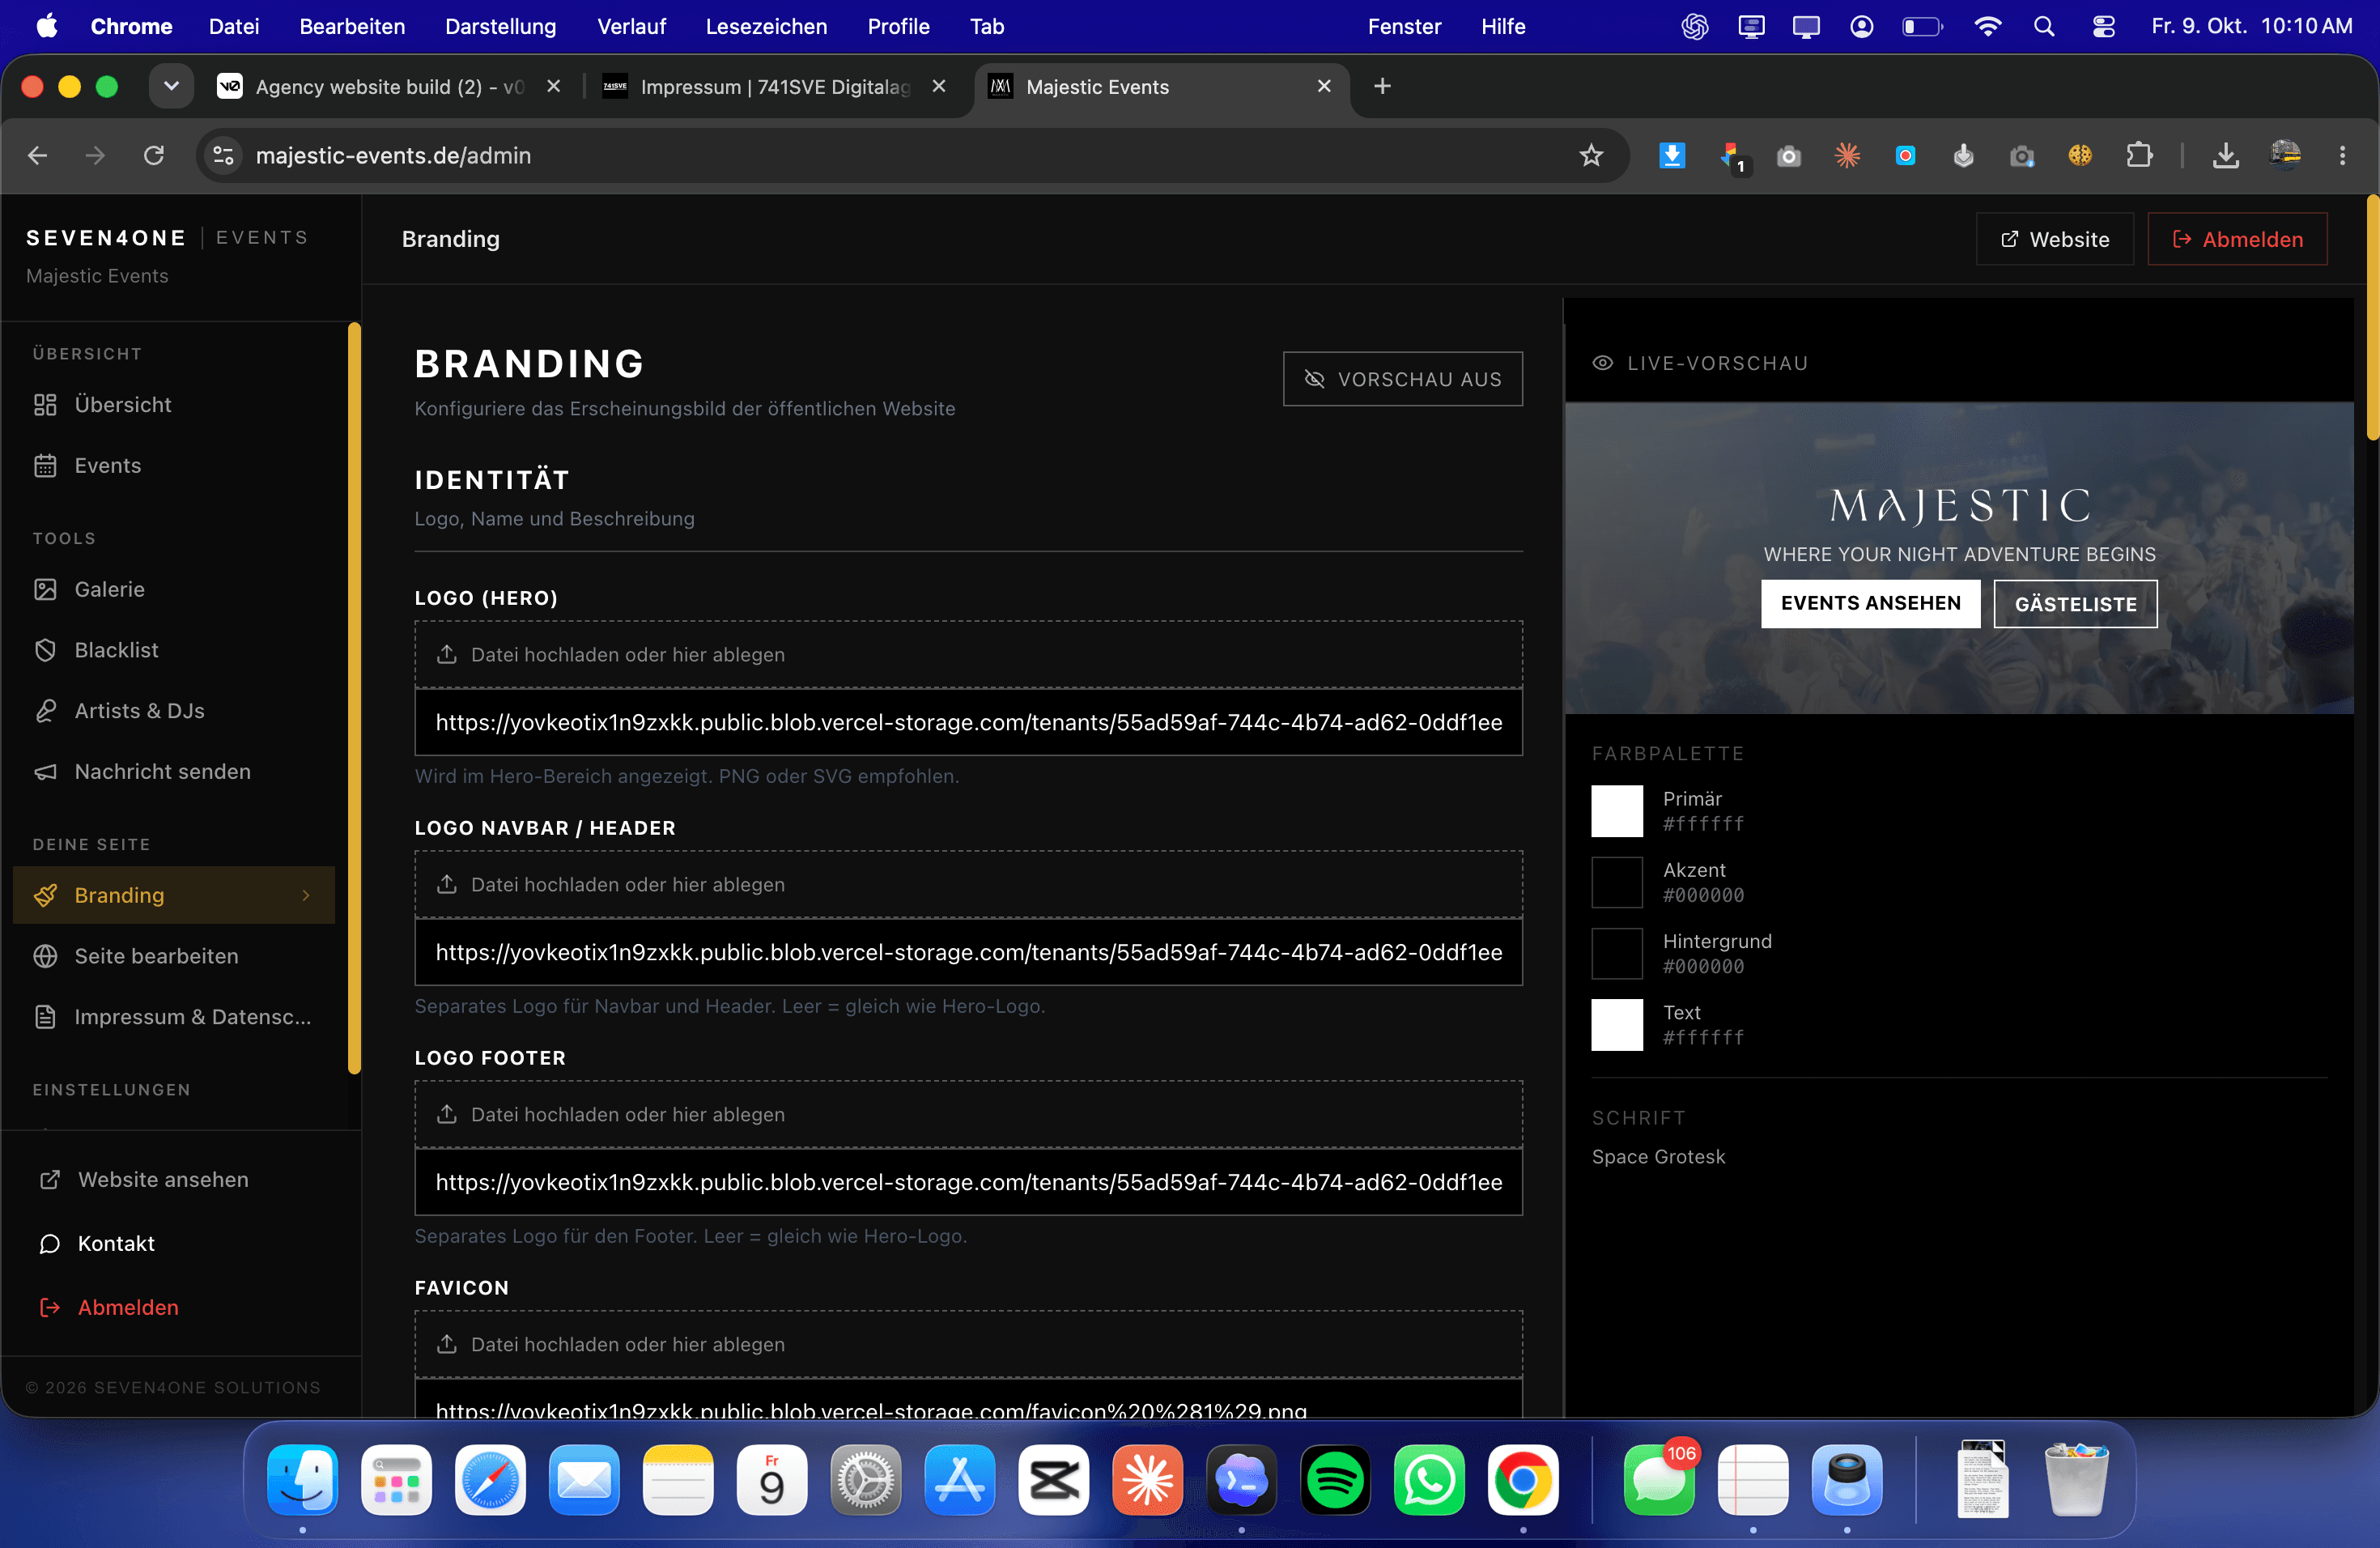Open Seite bearbeiten page editor

point(174,957)
